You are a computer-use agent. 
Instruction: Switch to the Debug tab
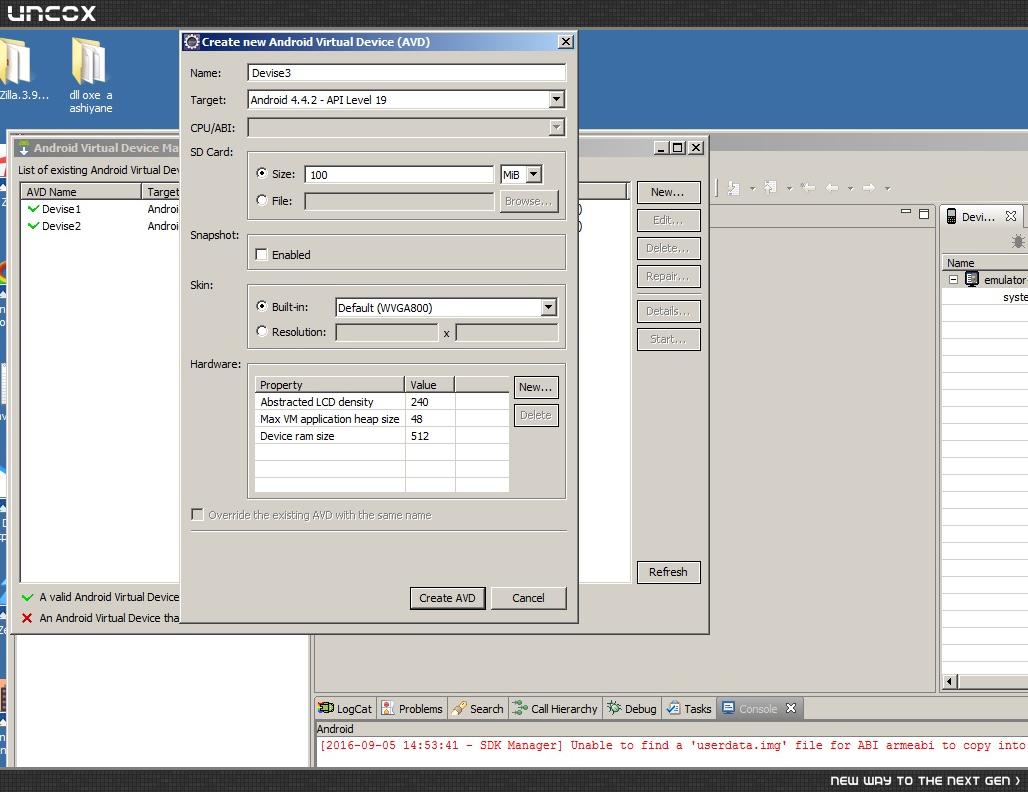pyautogui.click(x=632, y=709)
